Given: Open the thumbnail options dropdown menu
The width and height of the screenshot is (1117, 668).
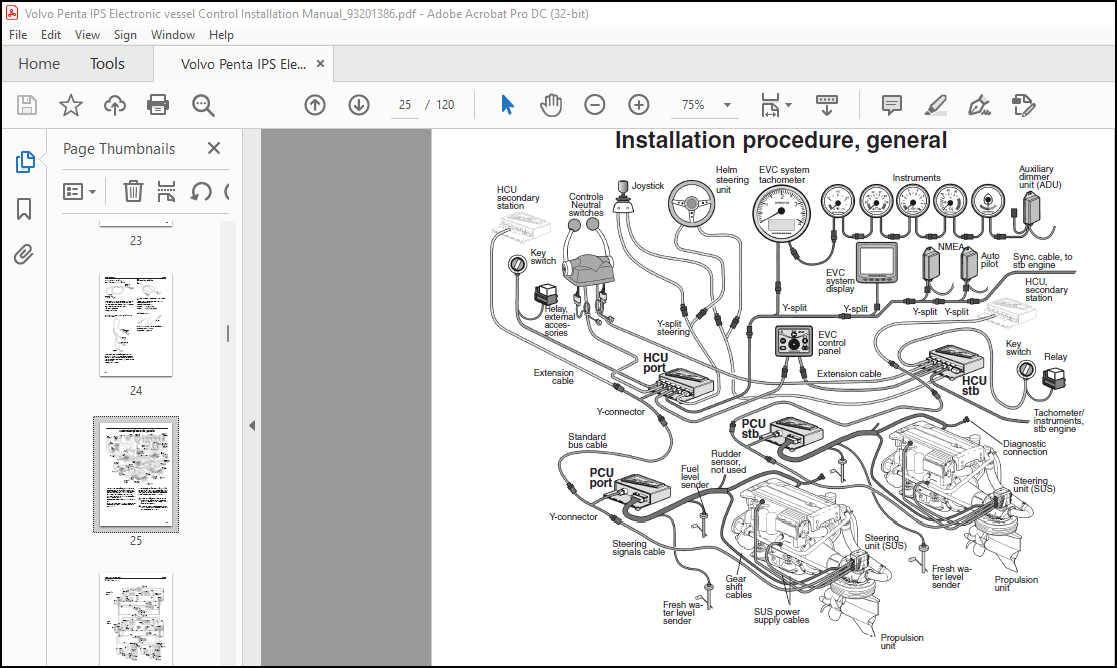Looking at the screenshot, I should (x=80, y=192).
